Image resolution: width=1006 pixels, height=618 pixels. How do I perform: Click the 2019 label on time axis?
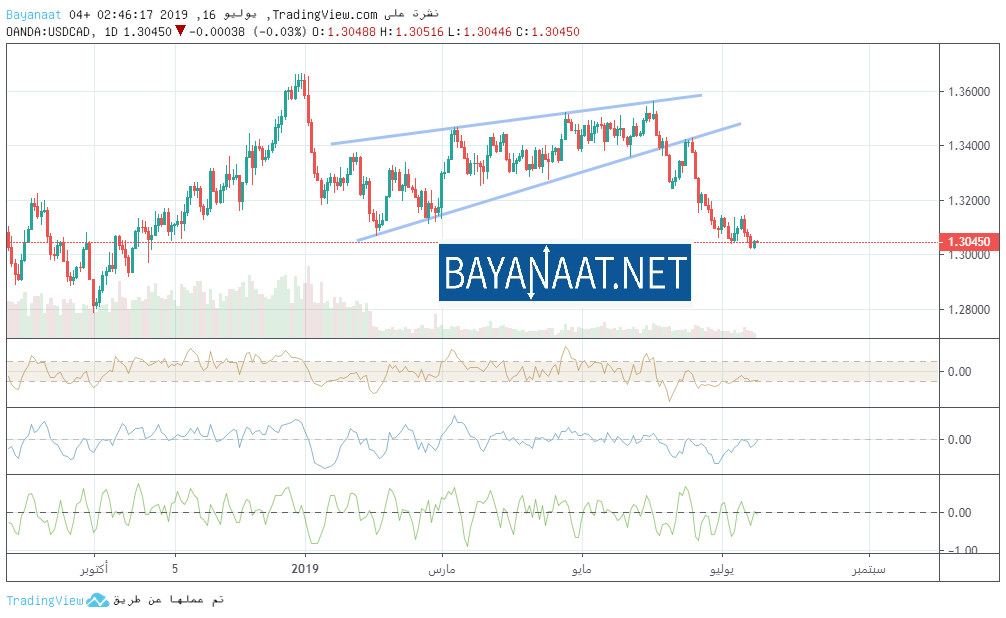click(x=305, y=569)
